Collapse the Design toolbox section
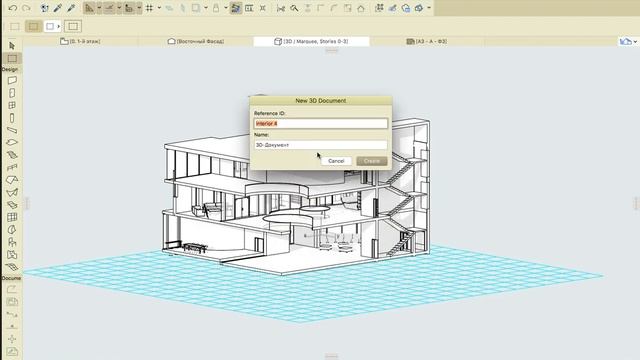Image resolution: width=640 pixels, height=360 pixels. (x=10, y=69)
